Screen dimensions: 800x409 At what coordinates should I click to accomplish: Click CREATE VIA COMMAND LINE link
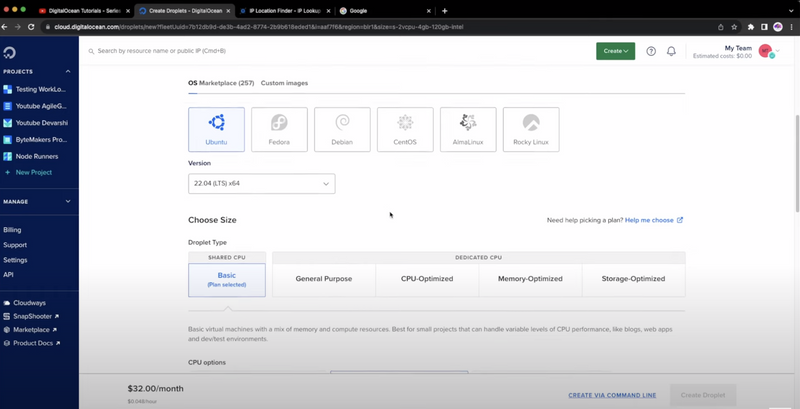(612, 395)
